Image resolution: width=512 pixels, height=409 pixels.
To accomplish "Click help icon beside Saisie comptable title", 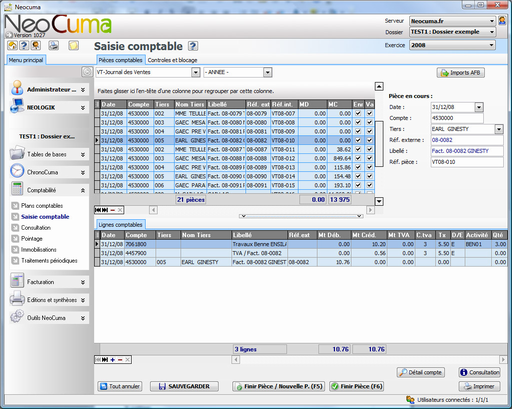I will pos(193,46).
